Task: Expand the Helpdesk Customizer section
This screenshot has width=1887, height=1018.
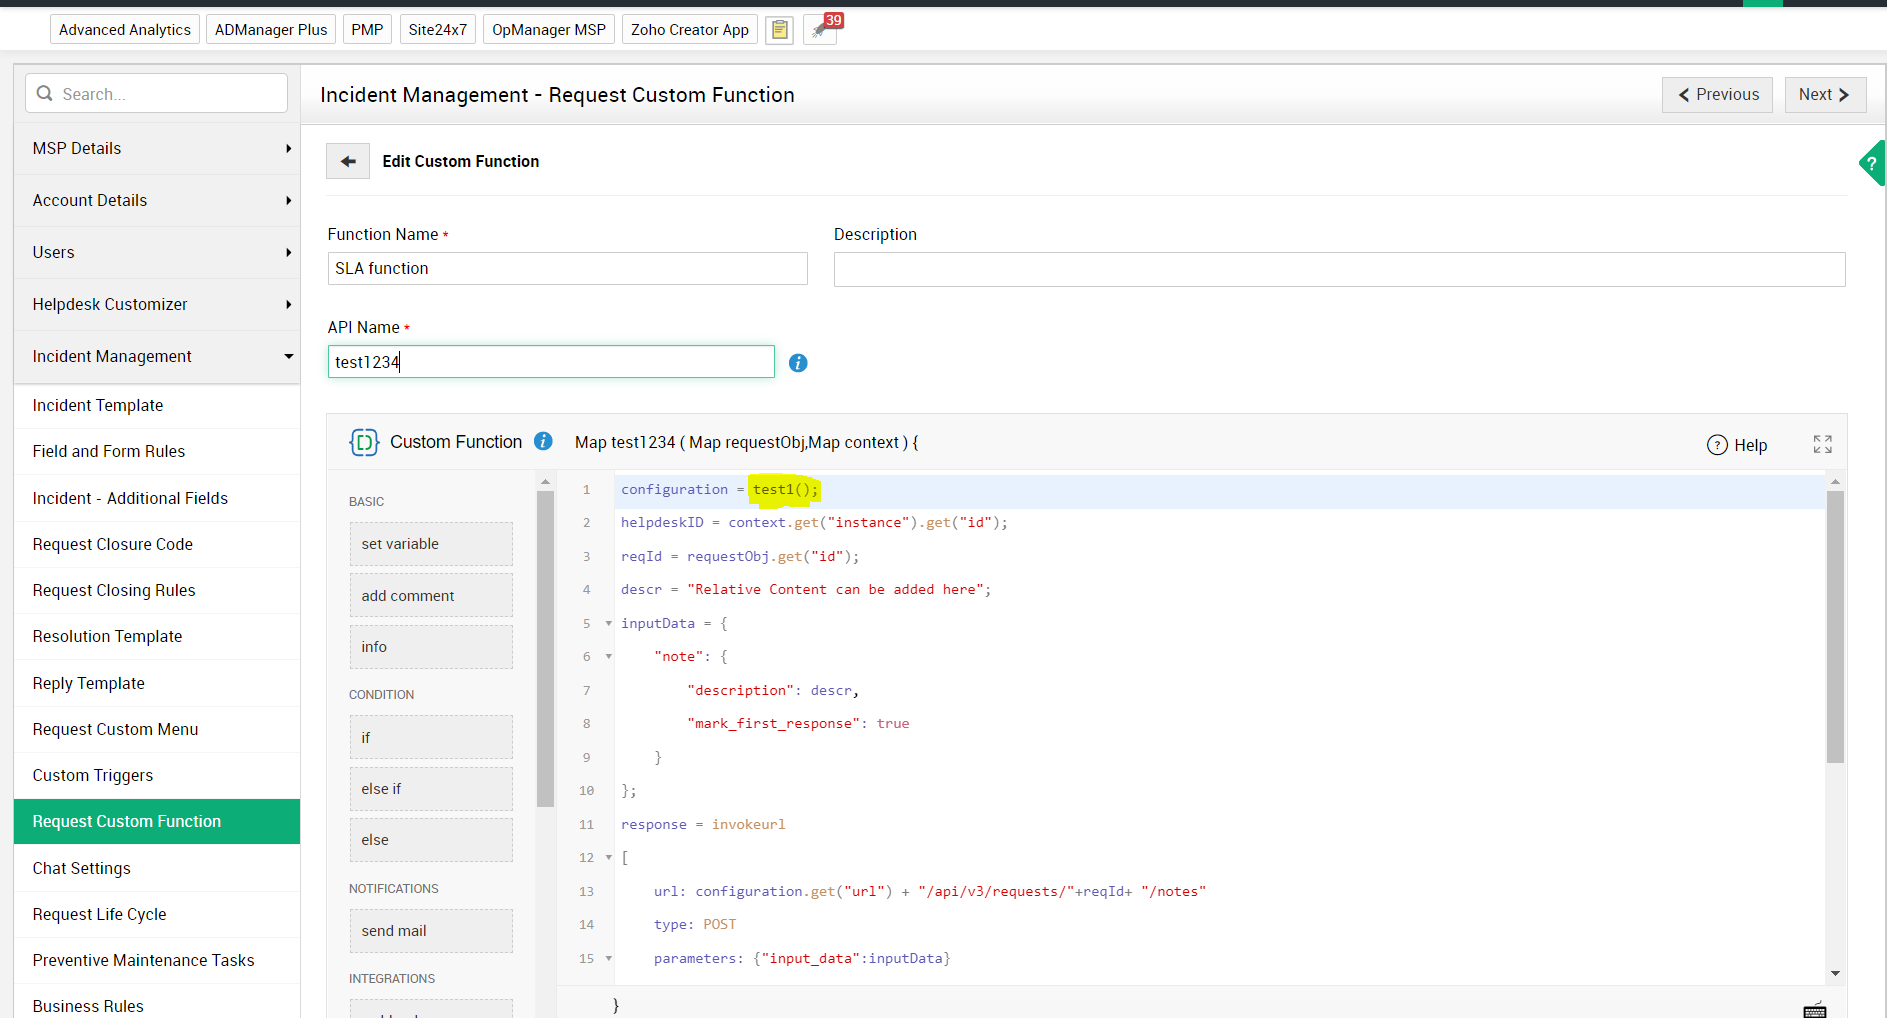Action: [x=157, y=304]
